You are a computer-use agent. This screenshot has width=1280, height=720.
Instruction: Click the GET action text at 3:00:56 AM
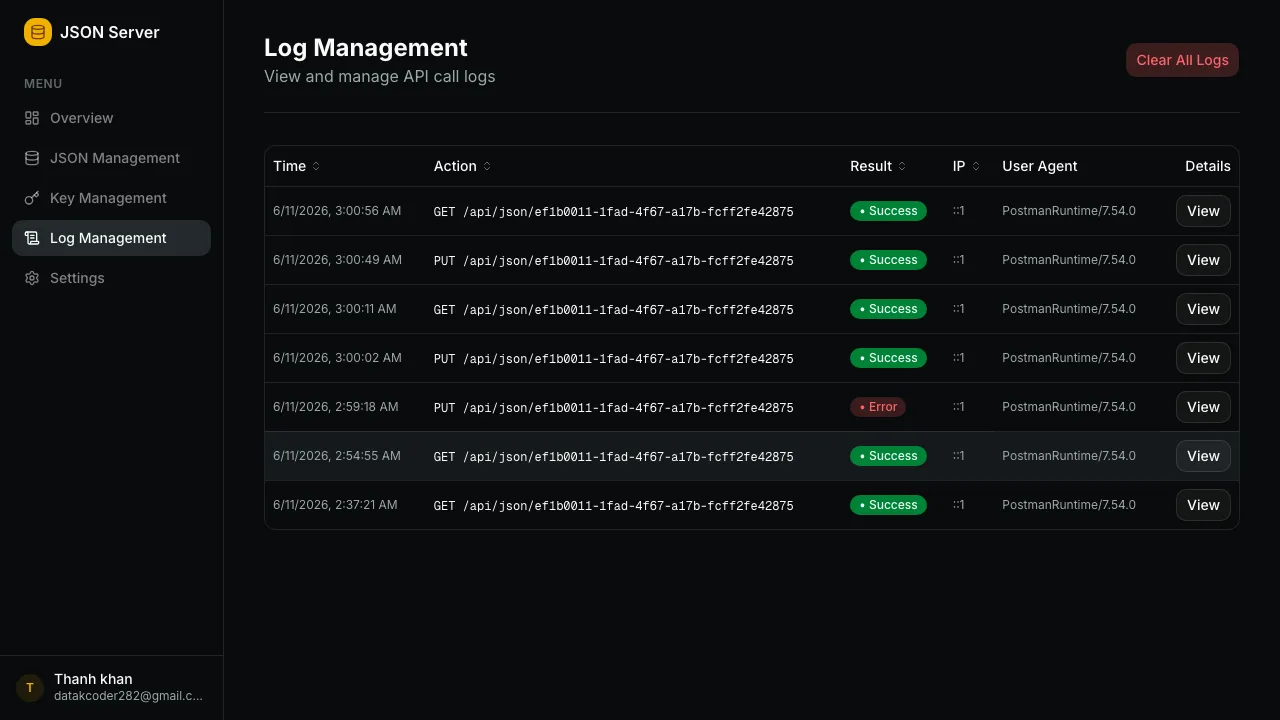point(613,212)
